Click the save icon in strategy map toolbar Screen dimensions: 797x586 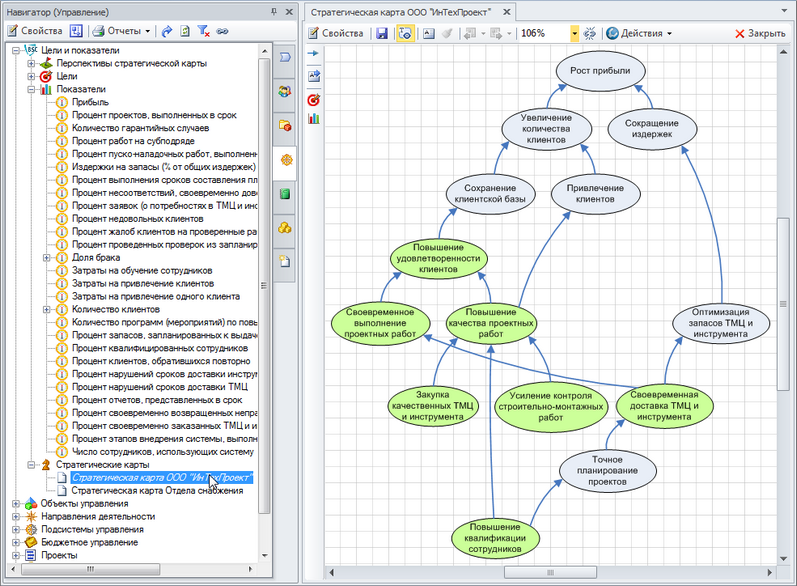(382, 33)
